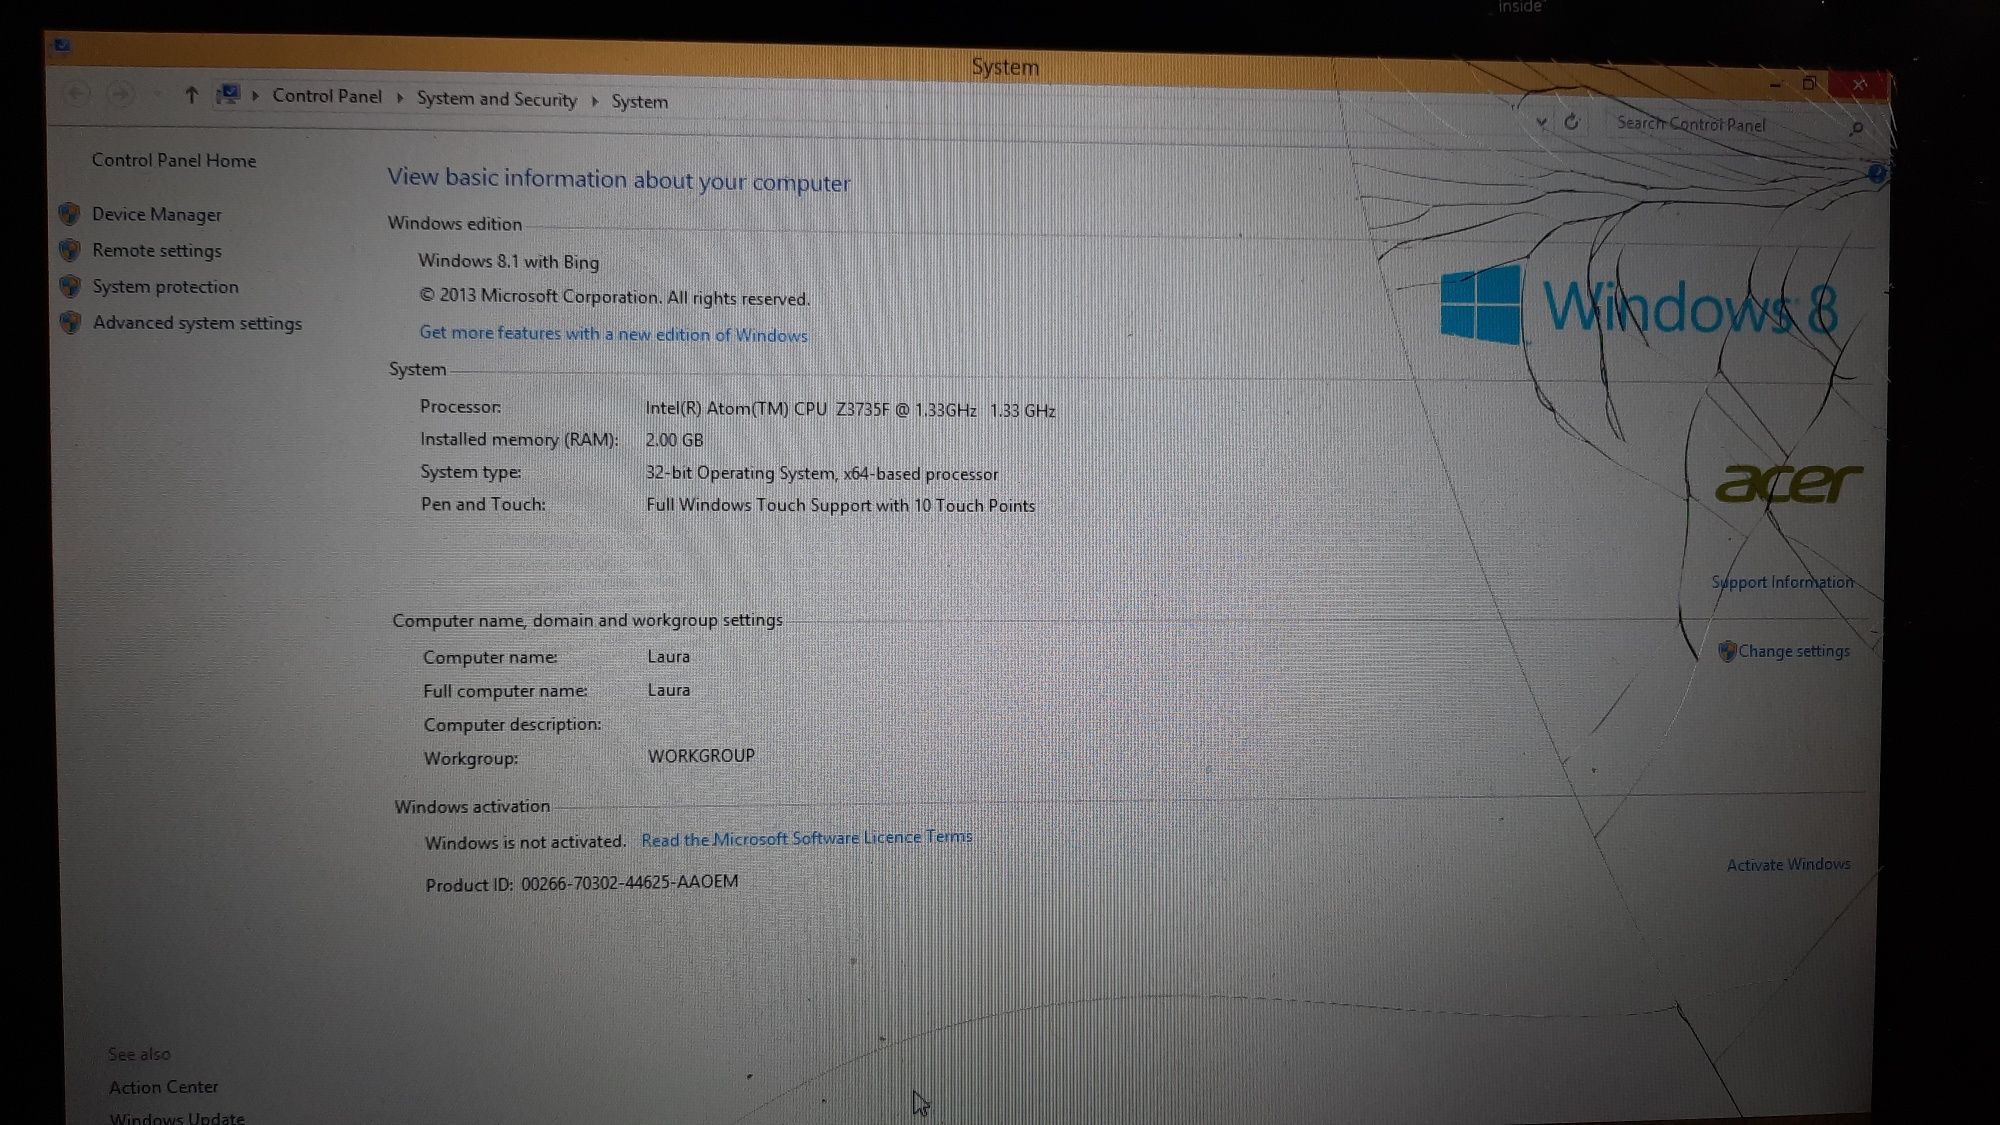Click the Windows 8 logo
Viewport: 2000px width, 1125px height.
1639,305
